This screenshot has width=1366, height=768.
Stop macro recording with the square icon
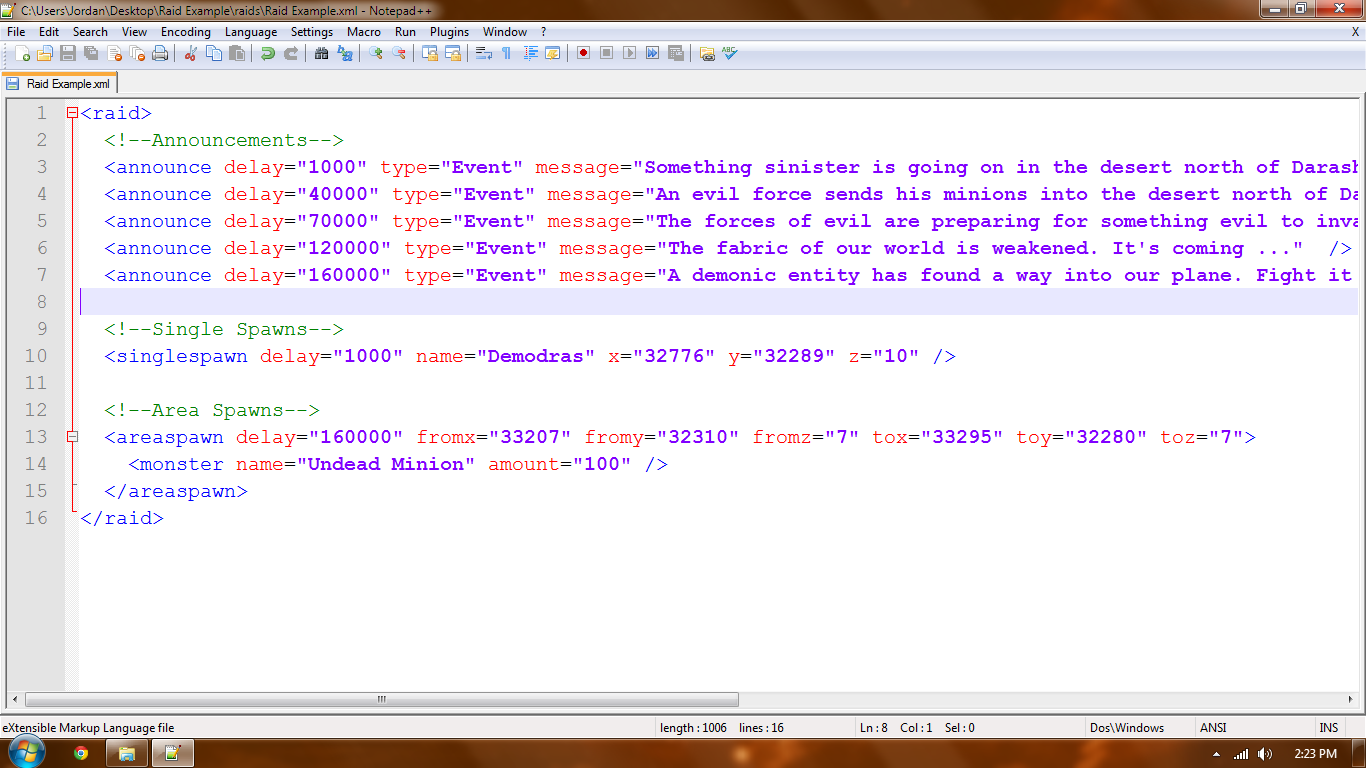coord(606,53)
